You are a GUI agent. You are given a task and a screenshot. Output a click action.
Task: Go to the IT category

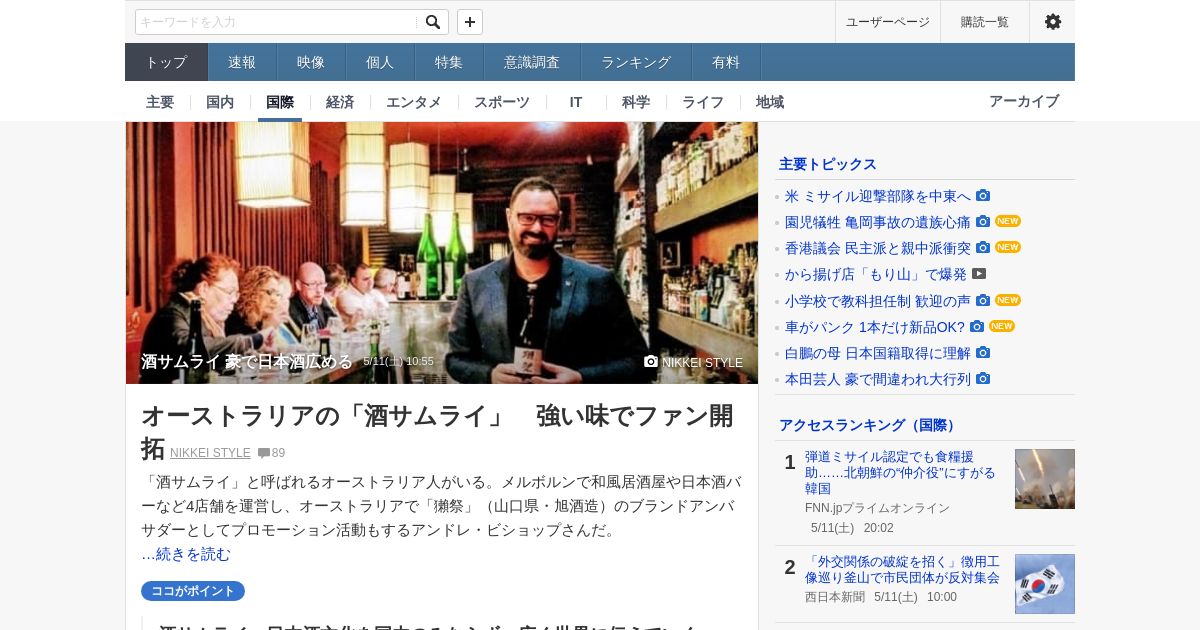[x=576, y=102]
